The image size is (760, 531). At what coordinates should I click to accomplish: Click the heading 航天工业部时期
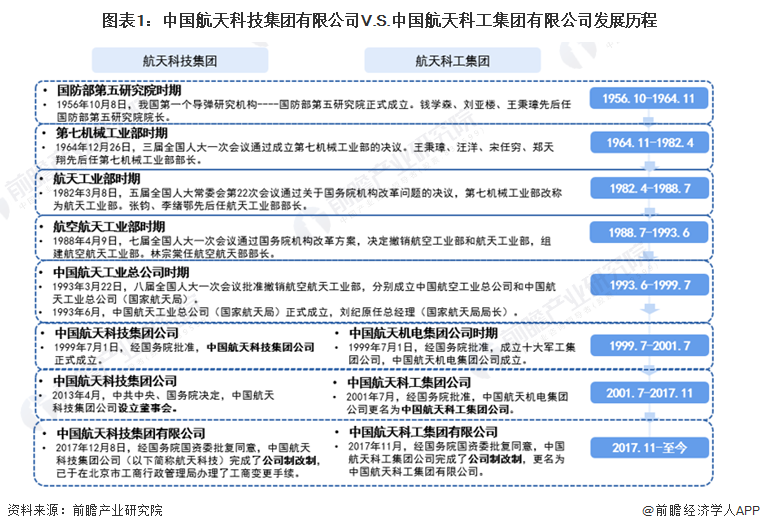pos(96,179)
